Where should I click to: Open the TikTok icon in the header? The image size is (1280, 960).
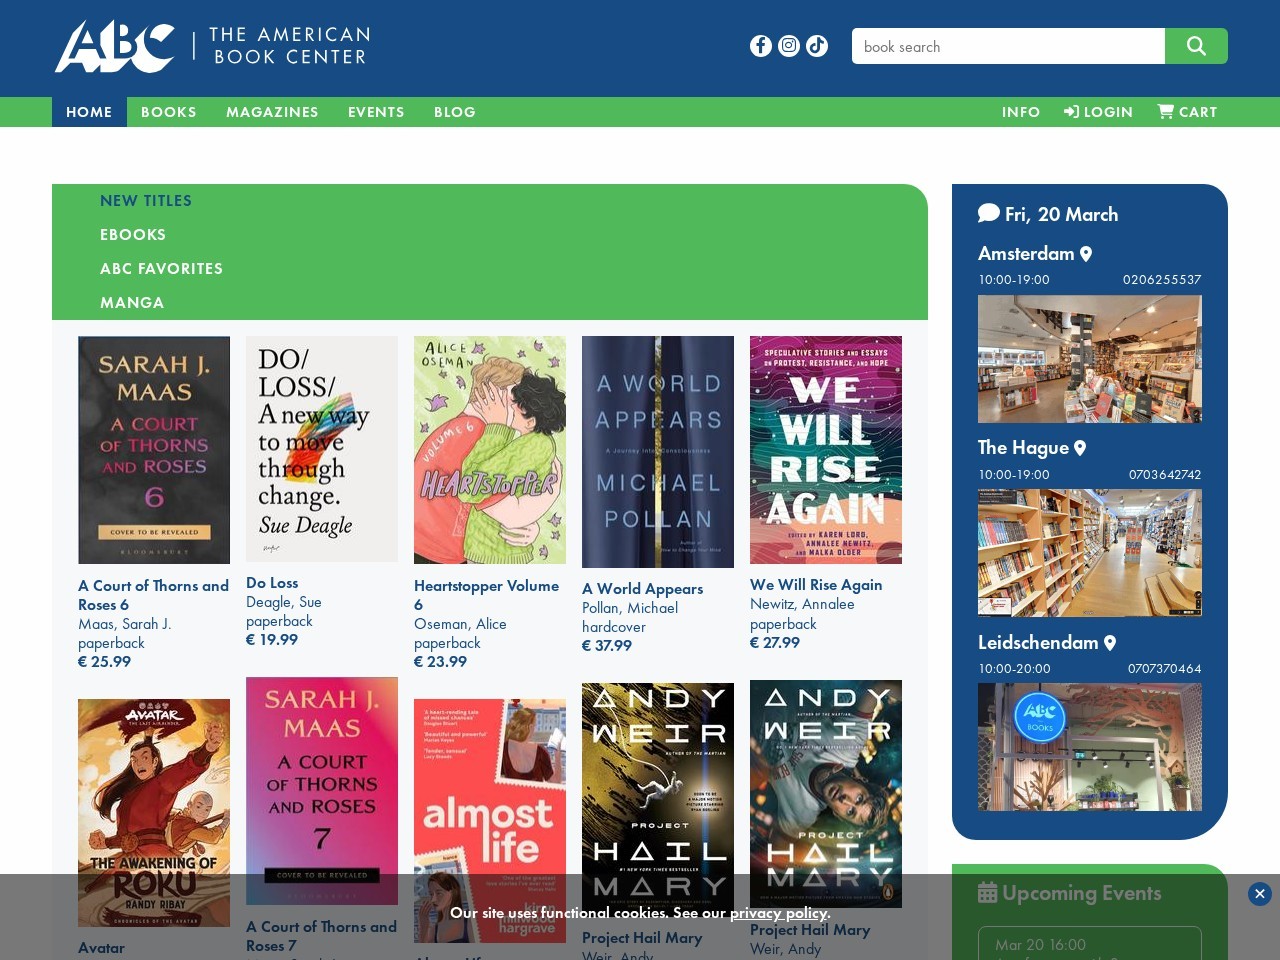pyautogui.click(x=816, y=45)
